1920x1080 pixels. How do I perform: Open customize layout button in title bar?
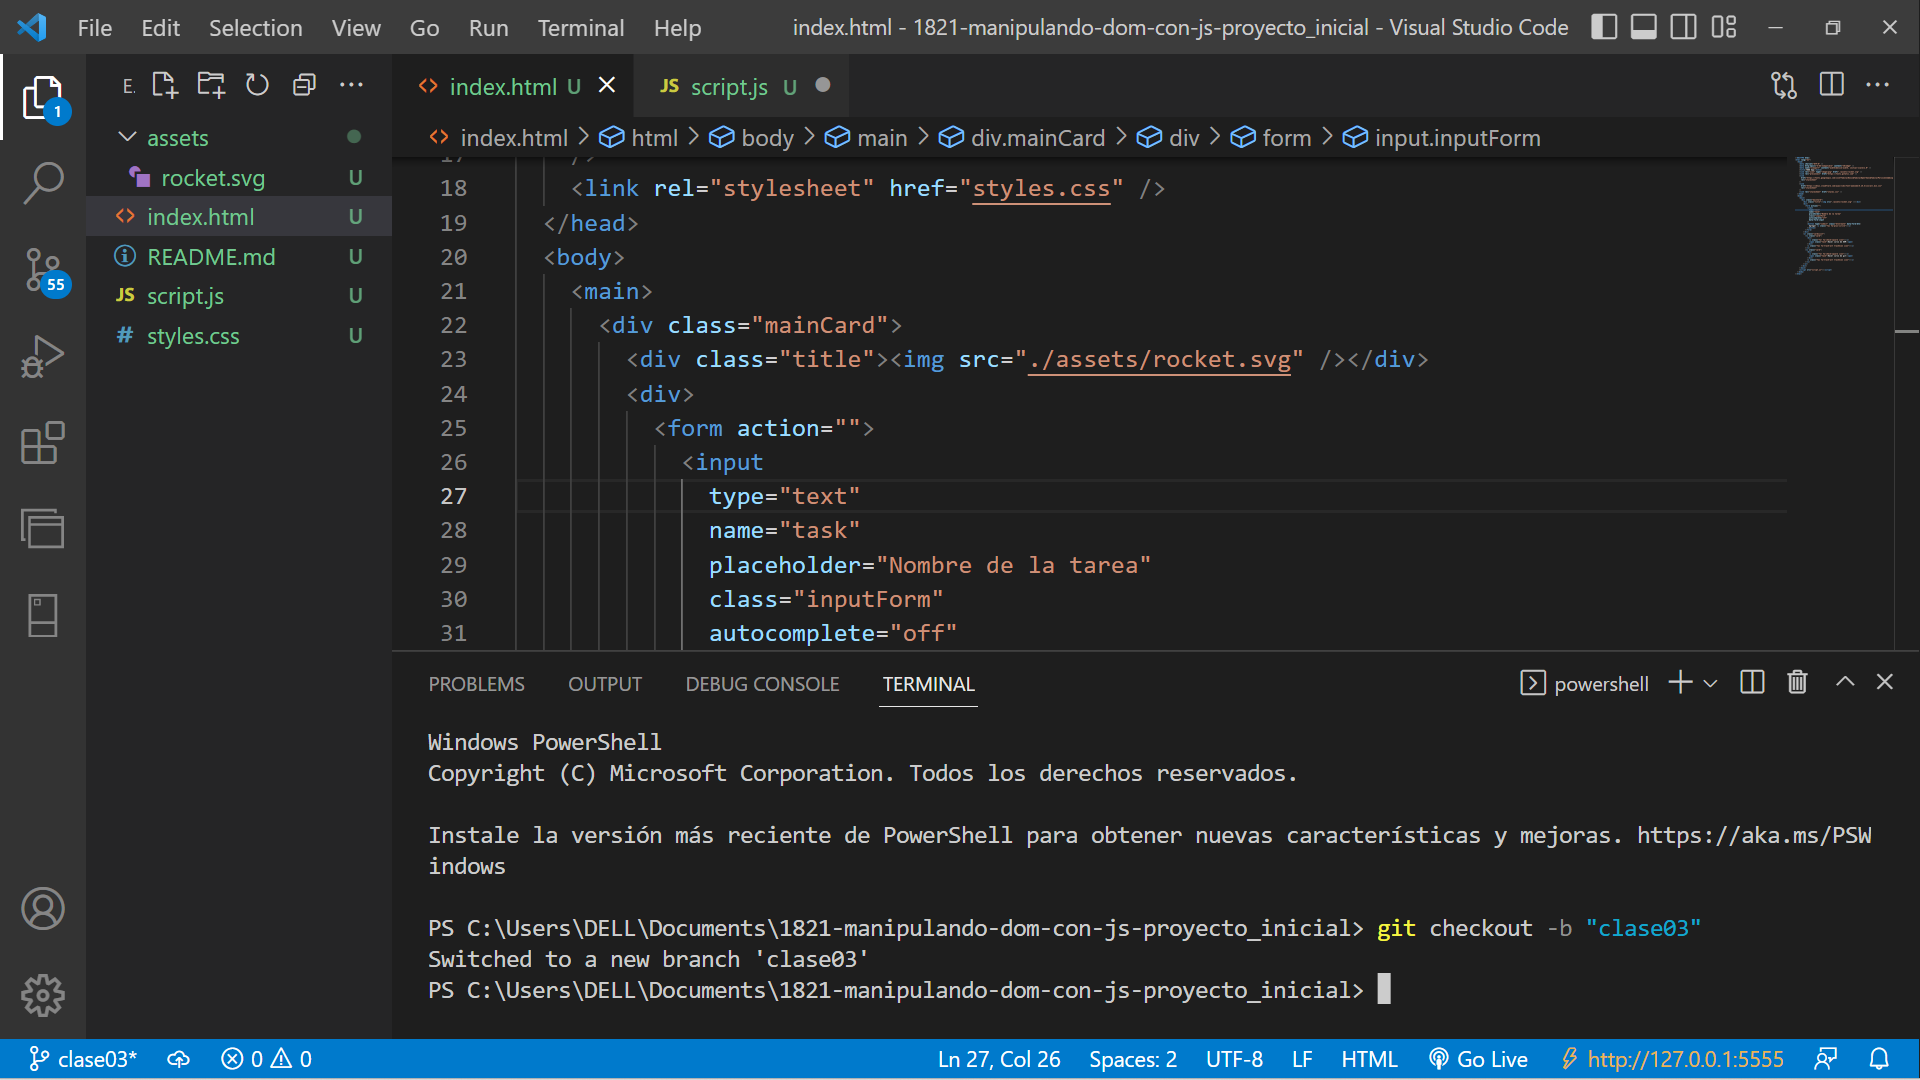click(x=1724, y=27)
